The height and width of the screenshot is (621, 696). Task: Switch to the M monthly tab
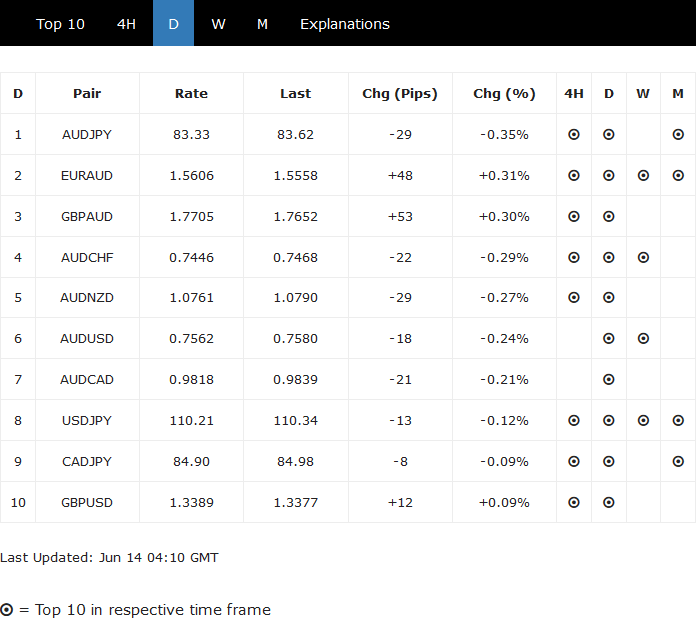[262, 24]
